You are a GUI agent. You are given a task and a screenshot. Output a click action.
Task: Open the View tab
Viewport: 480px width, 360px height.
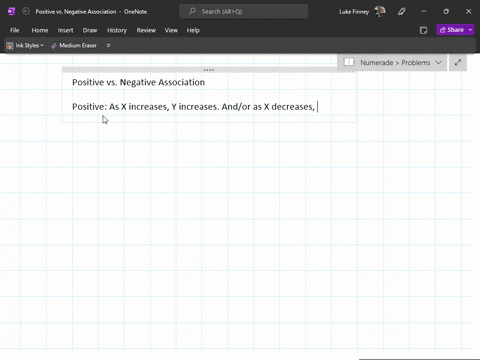pyautogui.click(x=171, y=30)
